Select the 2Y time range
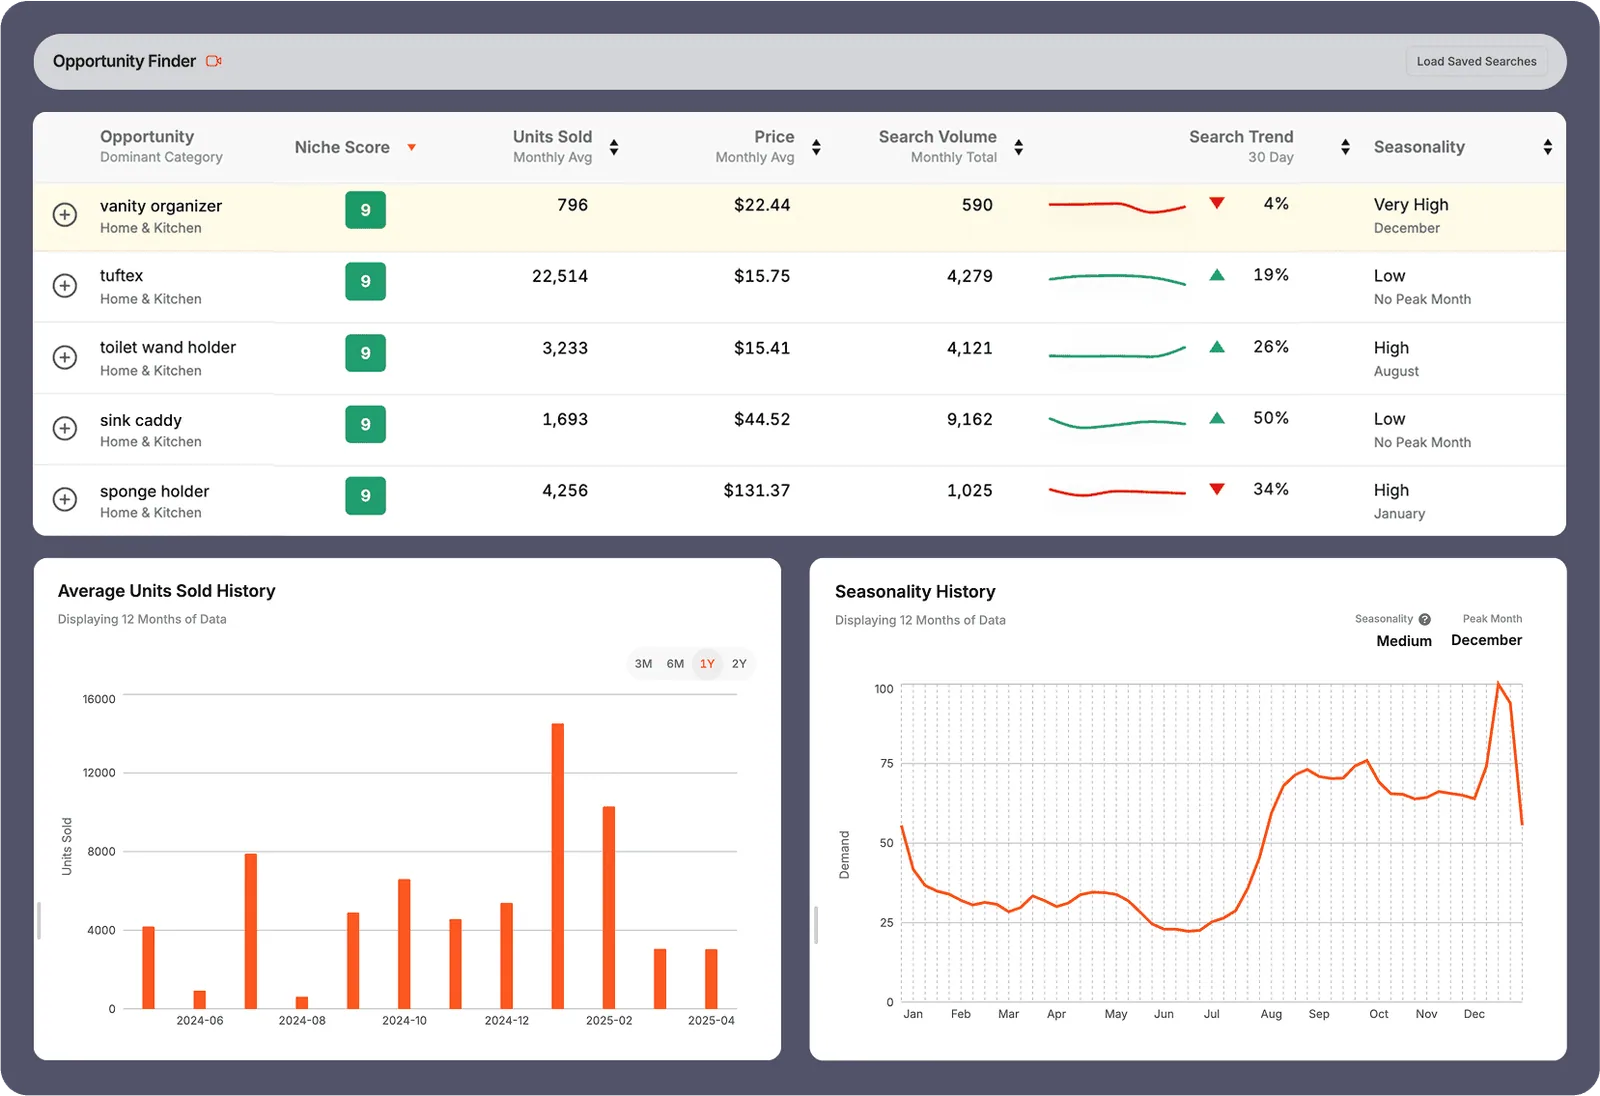 [x=739, y=664]
